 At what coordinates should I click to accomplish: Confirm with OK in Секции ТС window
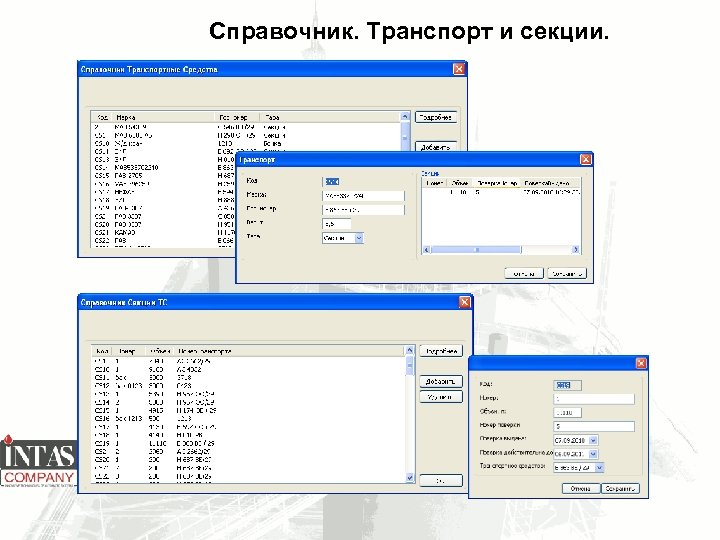441,481
